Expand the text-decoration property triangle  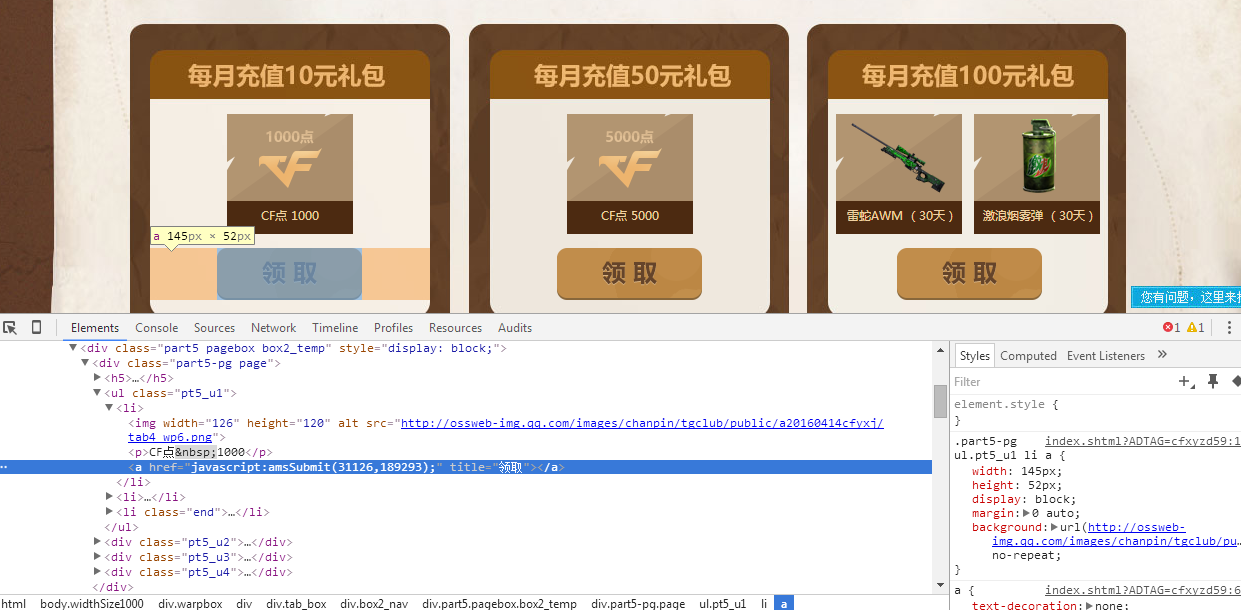point(1089,605)
